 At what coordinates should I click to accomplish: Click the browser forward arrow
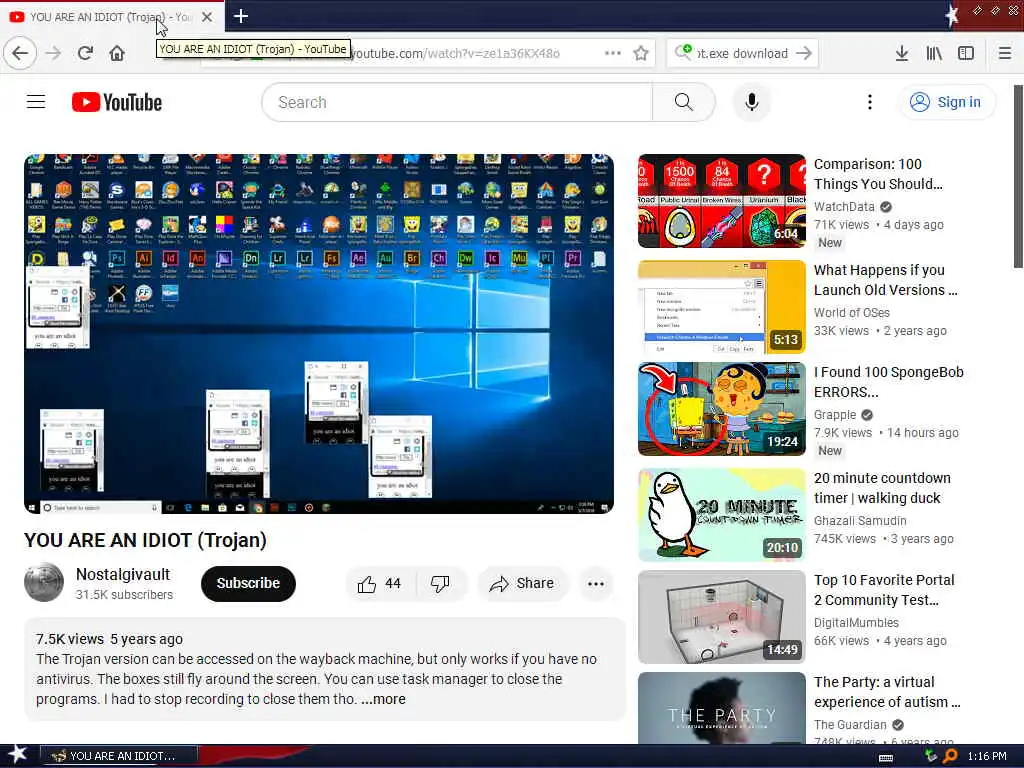click(54, 53)
